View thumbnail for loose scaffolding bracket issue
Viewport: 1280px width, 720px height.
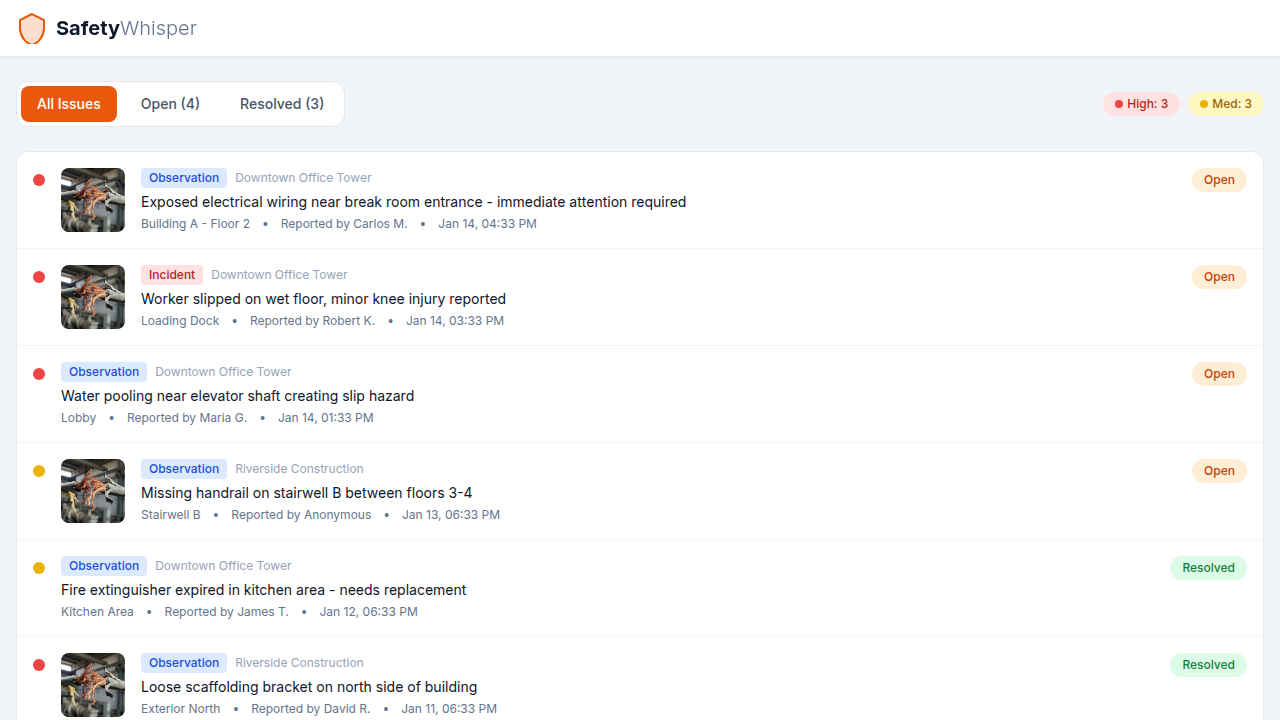(x=93, y=685)
